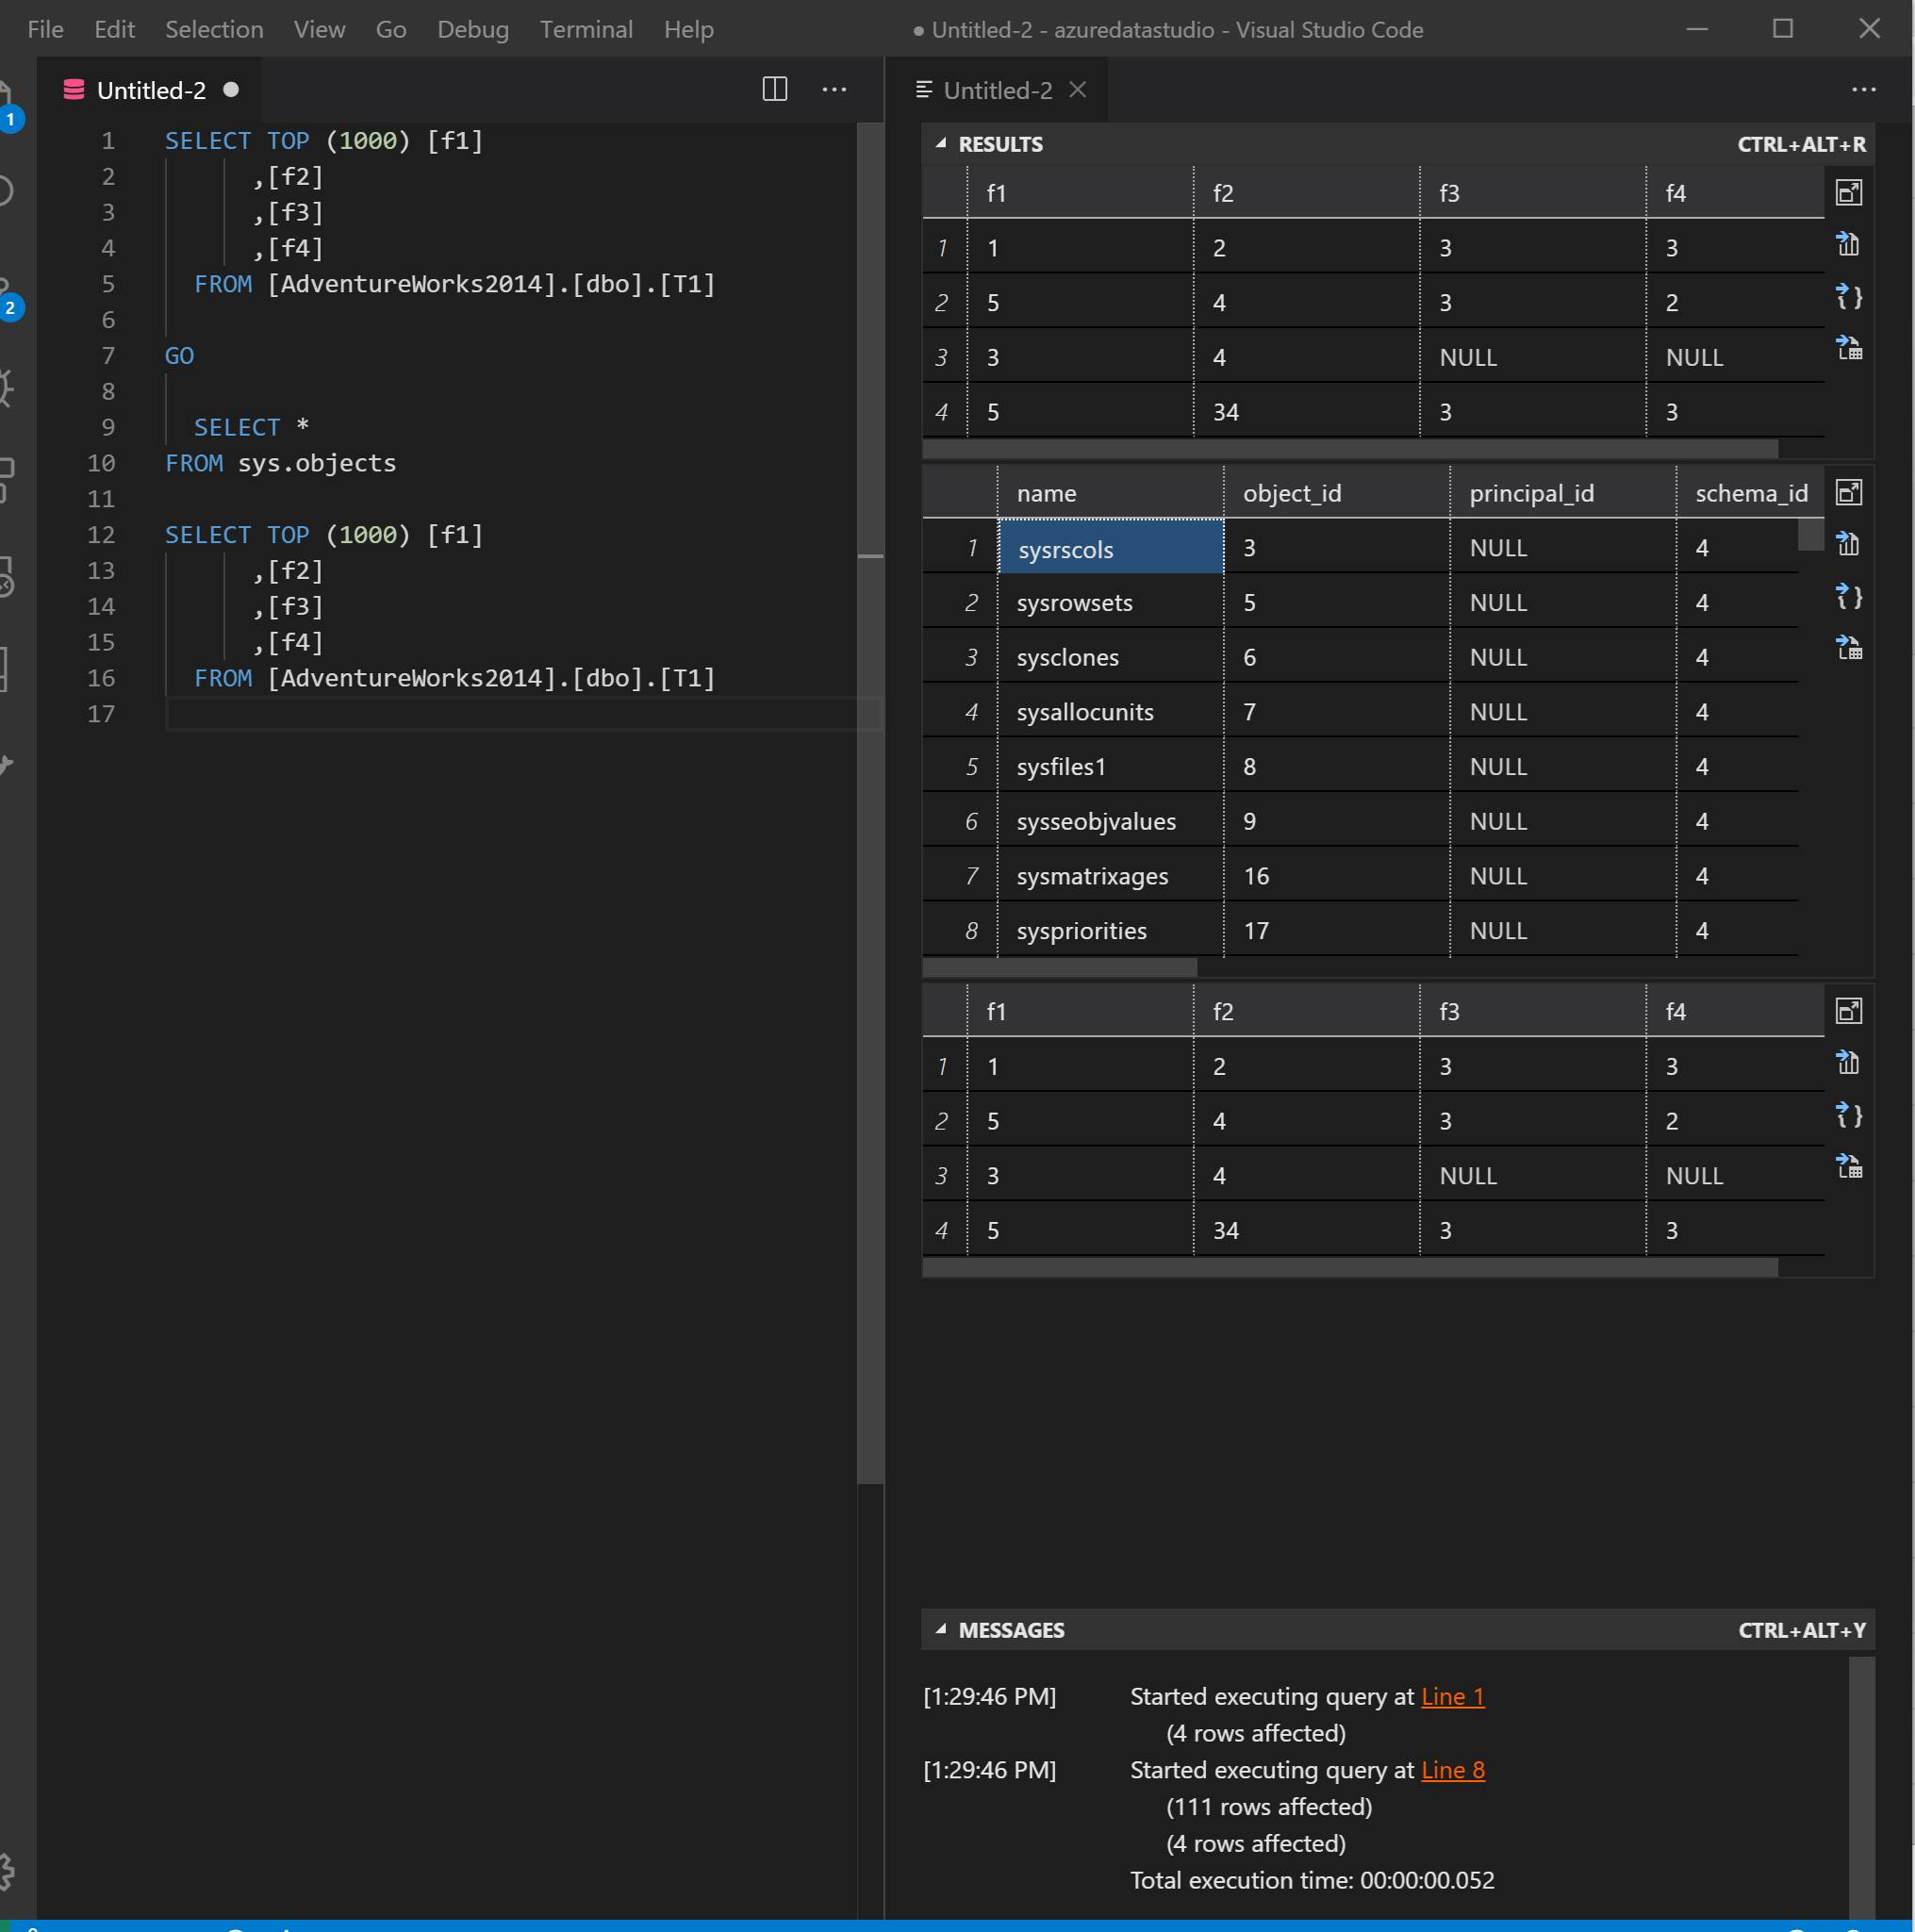Image resolution: width=1915 pixels, height=1932 pixels.
Task: Save the first result set as CSV
Action: (1848, 245)
